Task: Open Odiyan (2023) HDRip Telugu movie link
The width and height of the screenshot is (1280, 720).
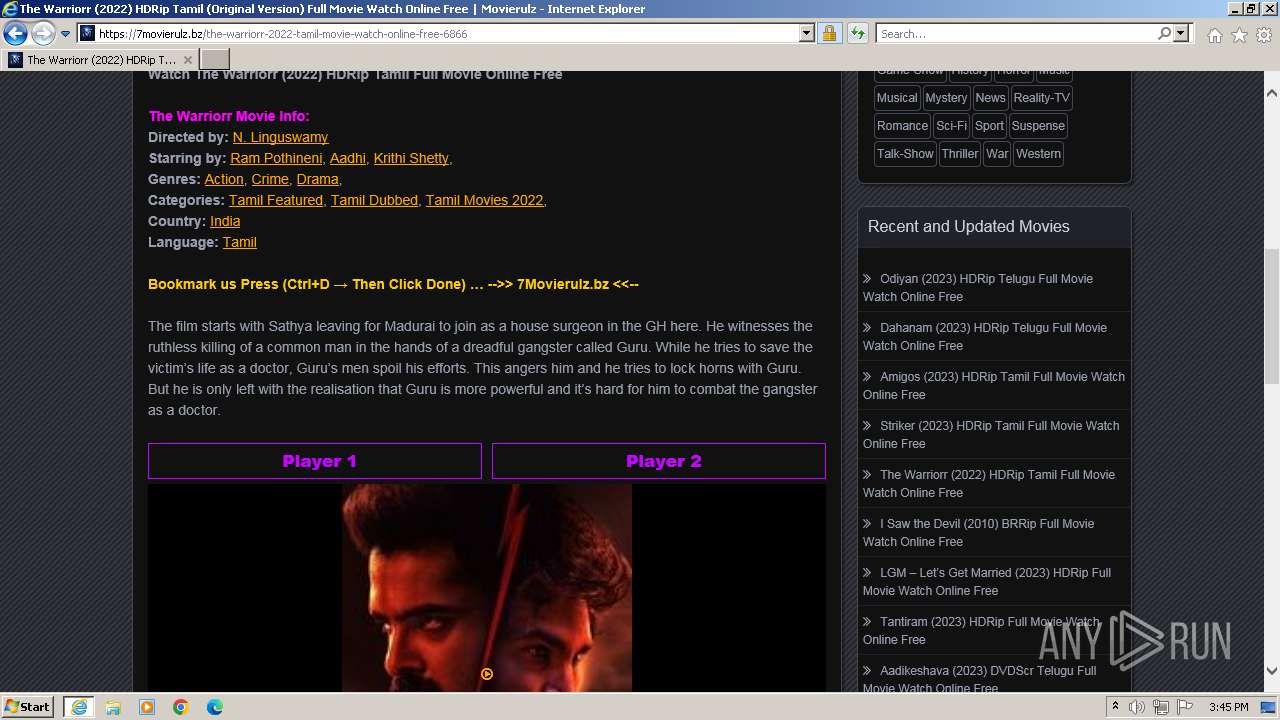Action: click(978, 288)
